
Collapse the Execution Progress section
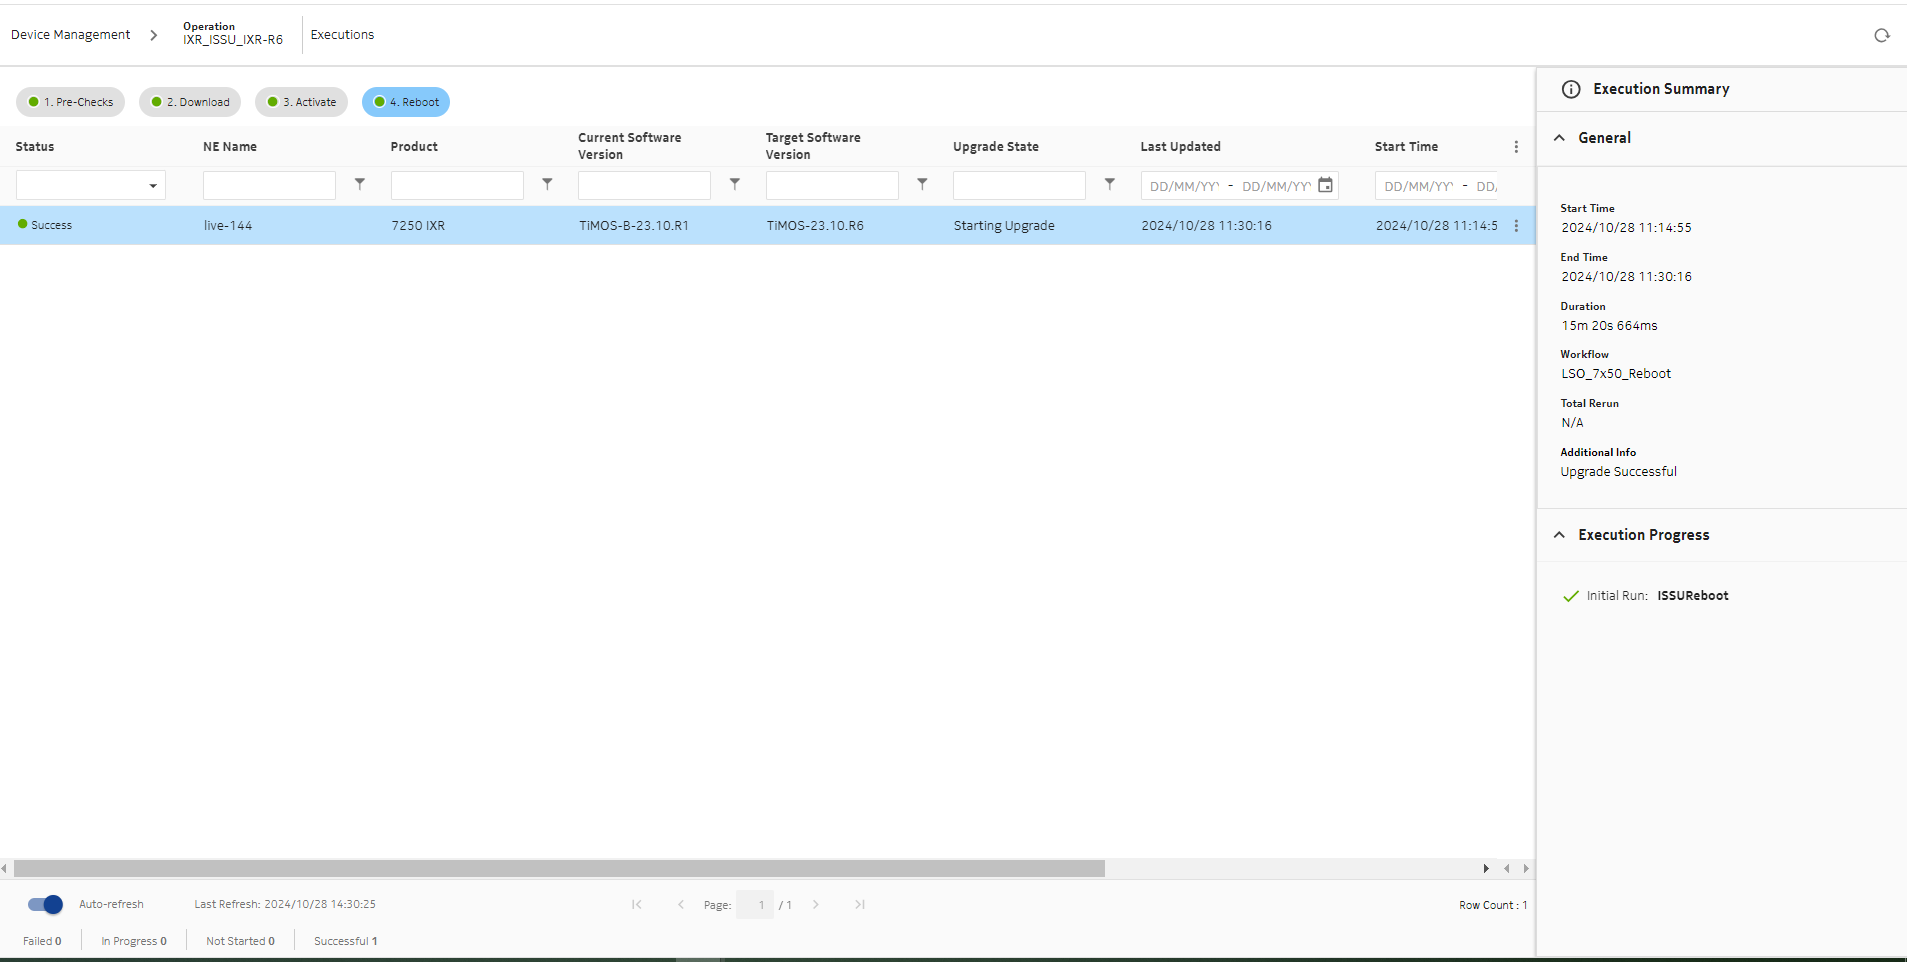[x=1559, y=535]
